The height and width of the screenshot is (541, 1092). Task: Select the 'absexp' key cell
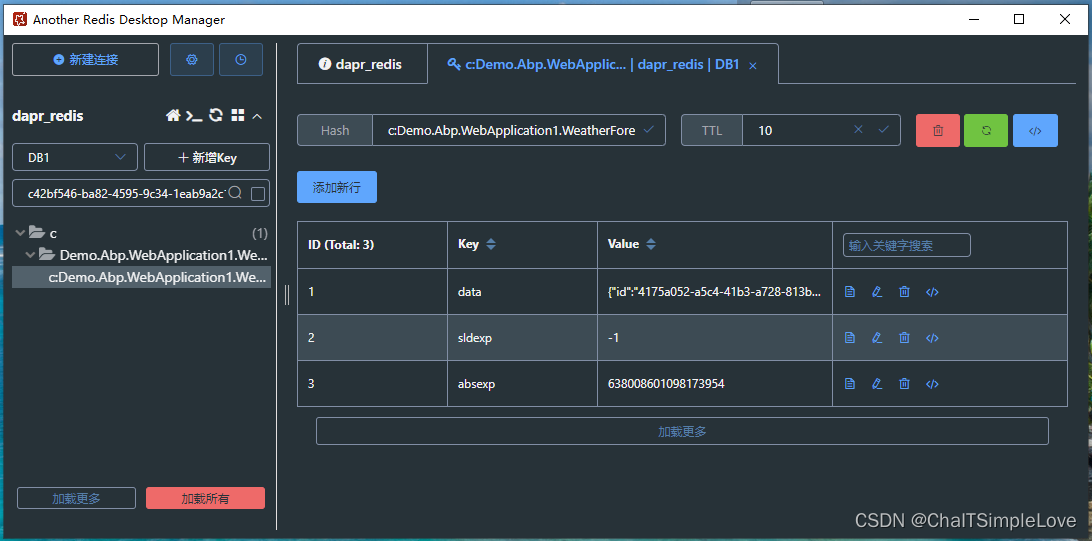522,384
